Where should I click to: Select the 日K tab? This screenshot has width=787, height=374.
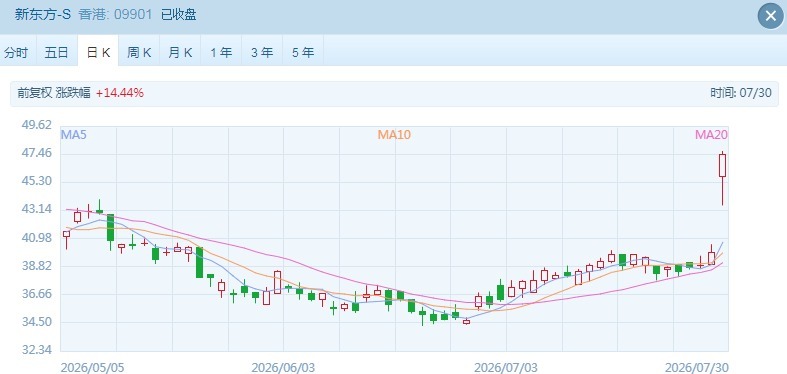pos(98,52)
